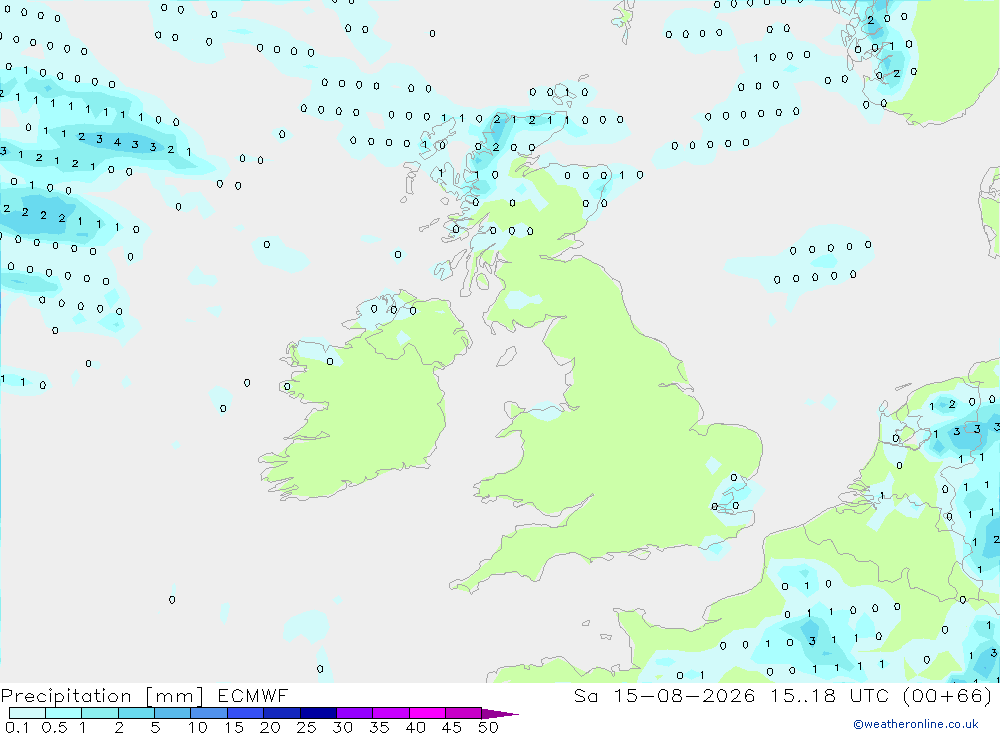1000x733 pixels.
Task: Click the "(00+66)" forecast offset text
Action: 948,696
